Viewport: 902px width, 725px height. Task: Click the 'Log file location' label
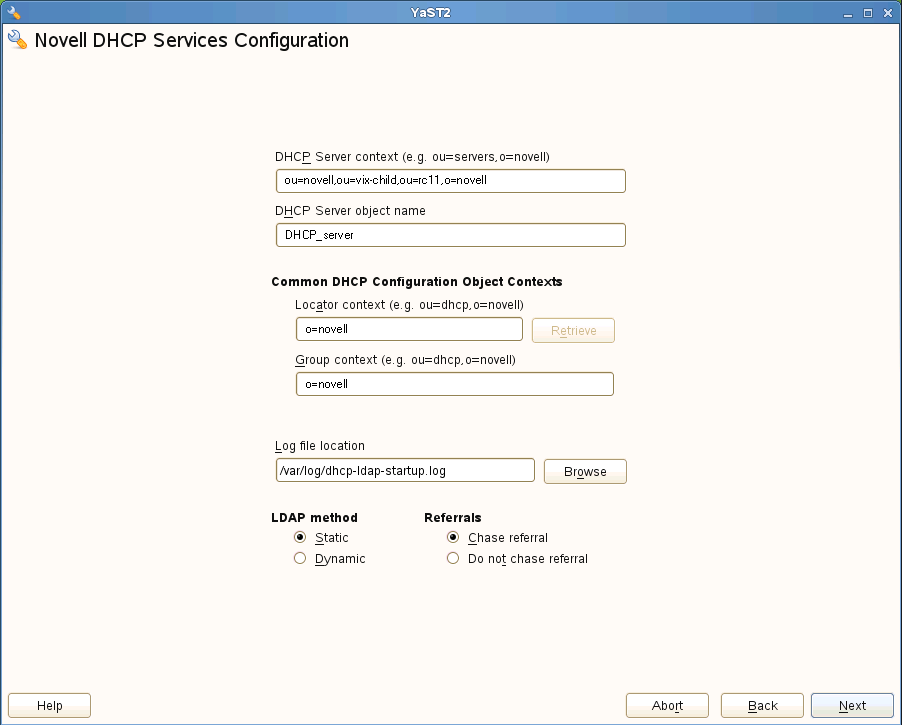320,446
